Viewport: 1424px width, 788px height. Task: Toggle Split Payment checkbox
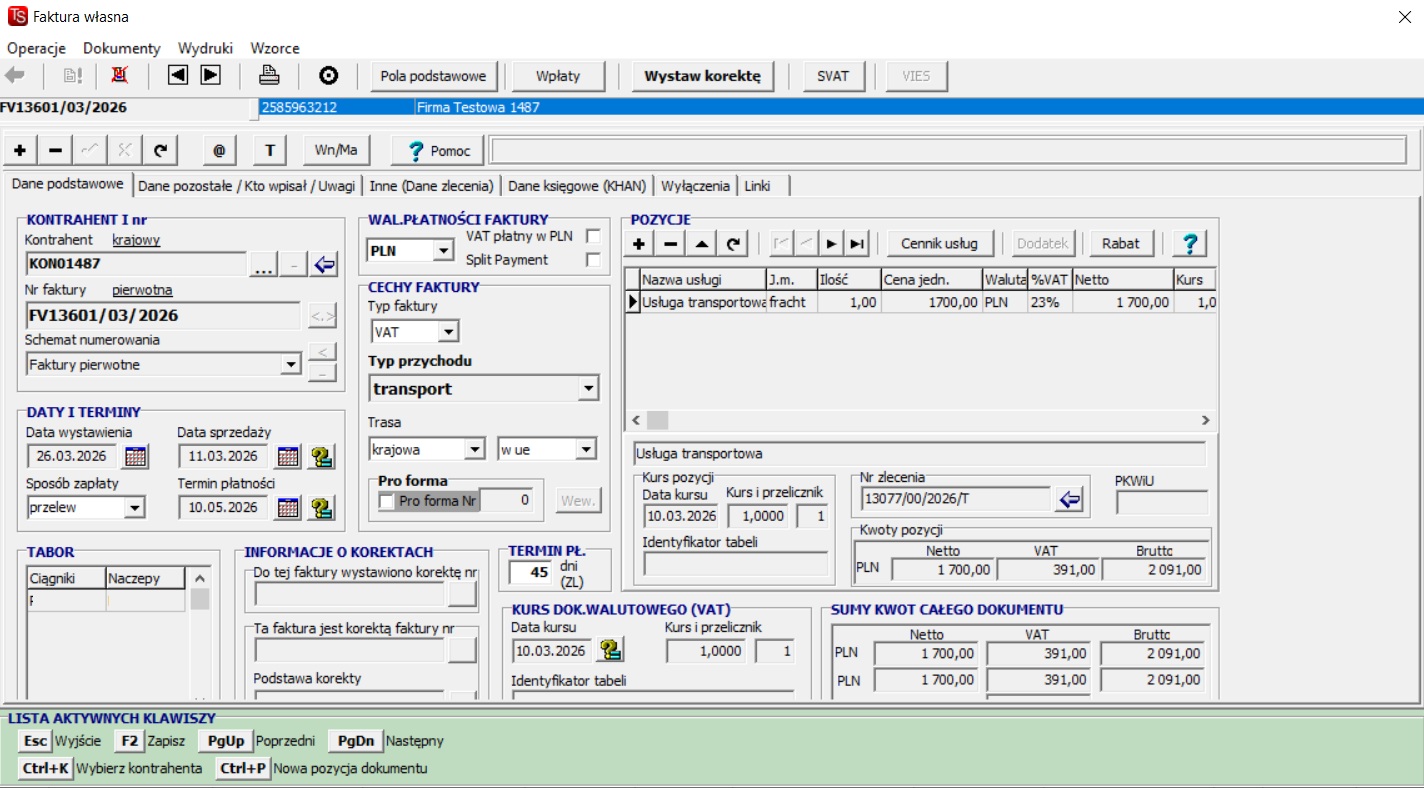point(593,260)
